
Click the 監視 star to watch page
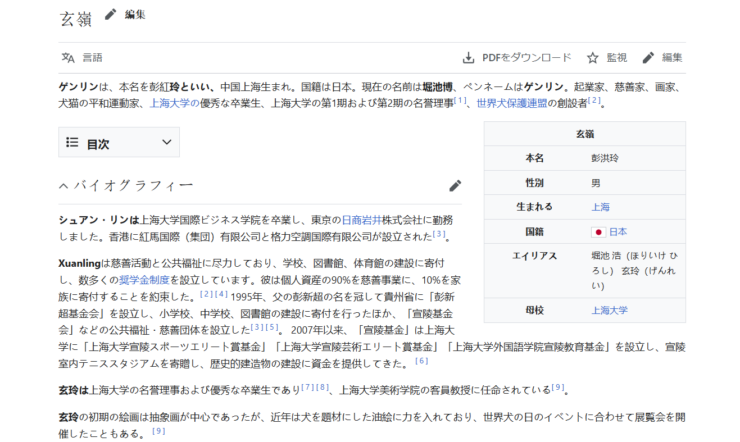606,58
